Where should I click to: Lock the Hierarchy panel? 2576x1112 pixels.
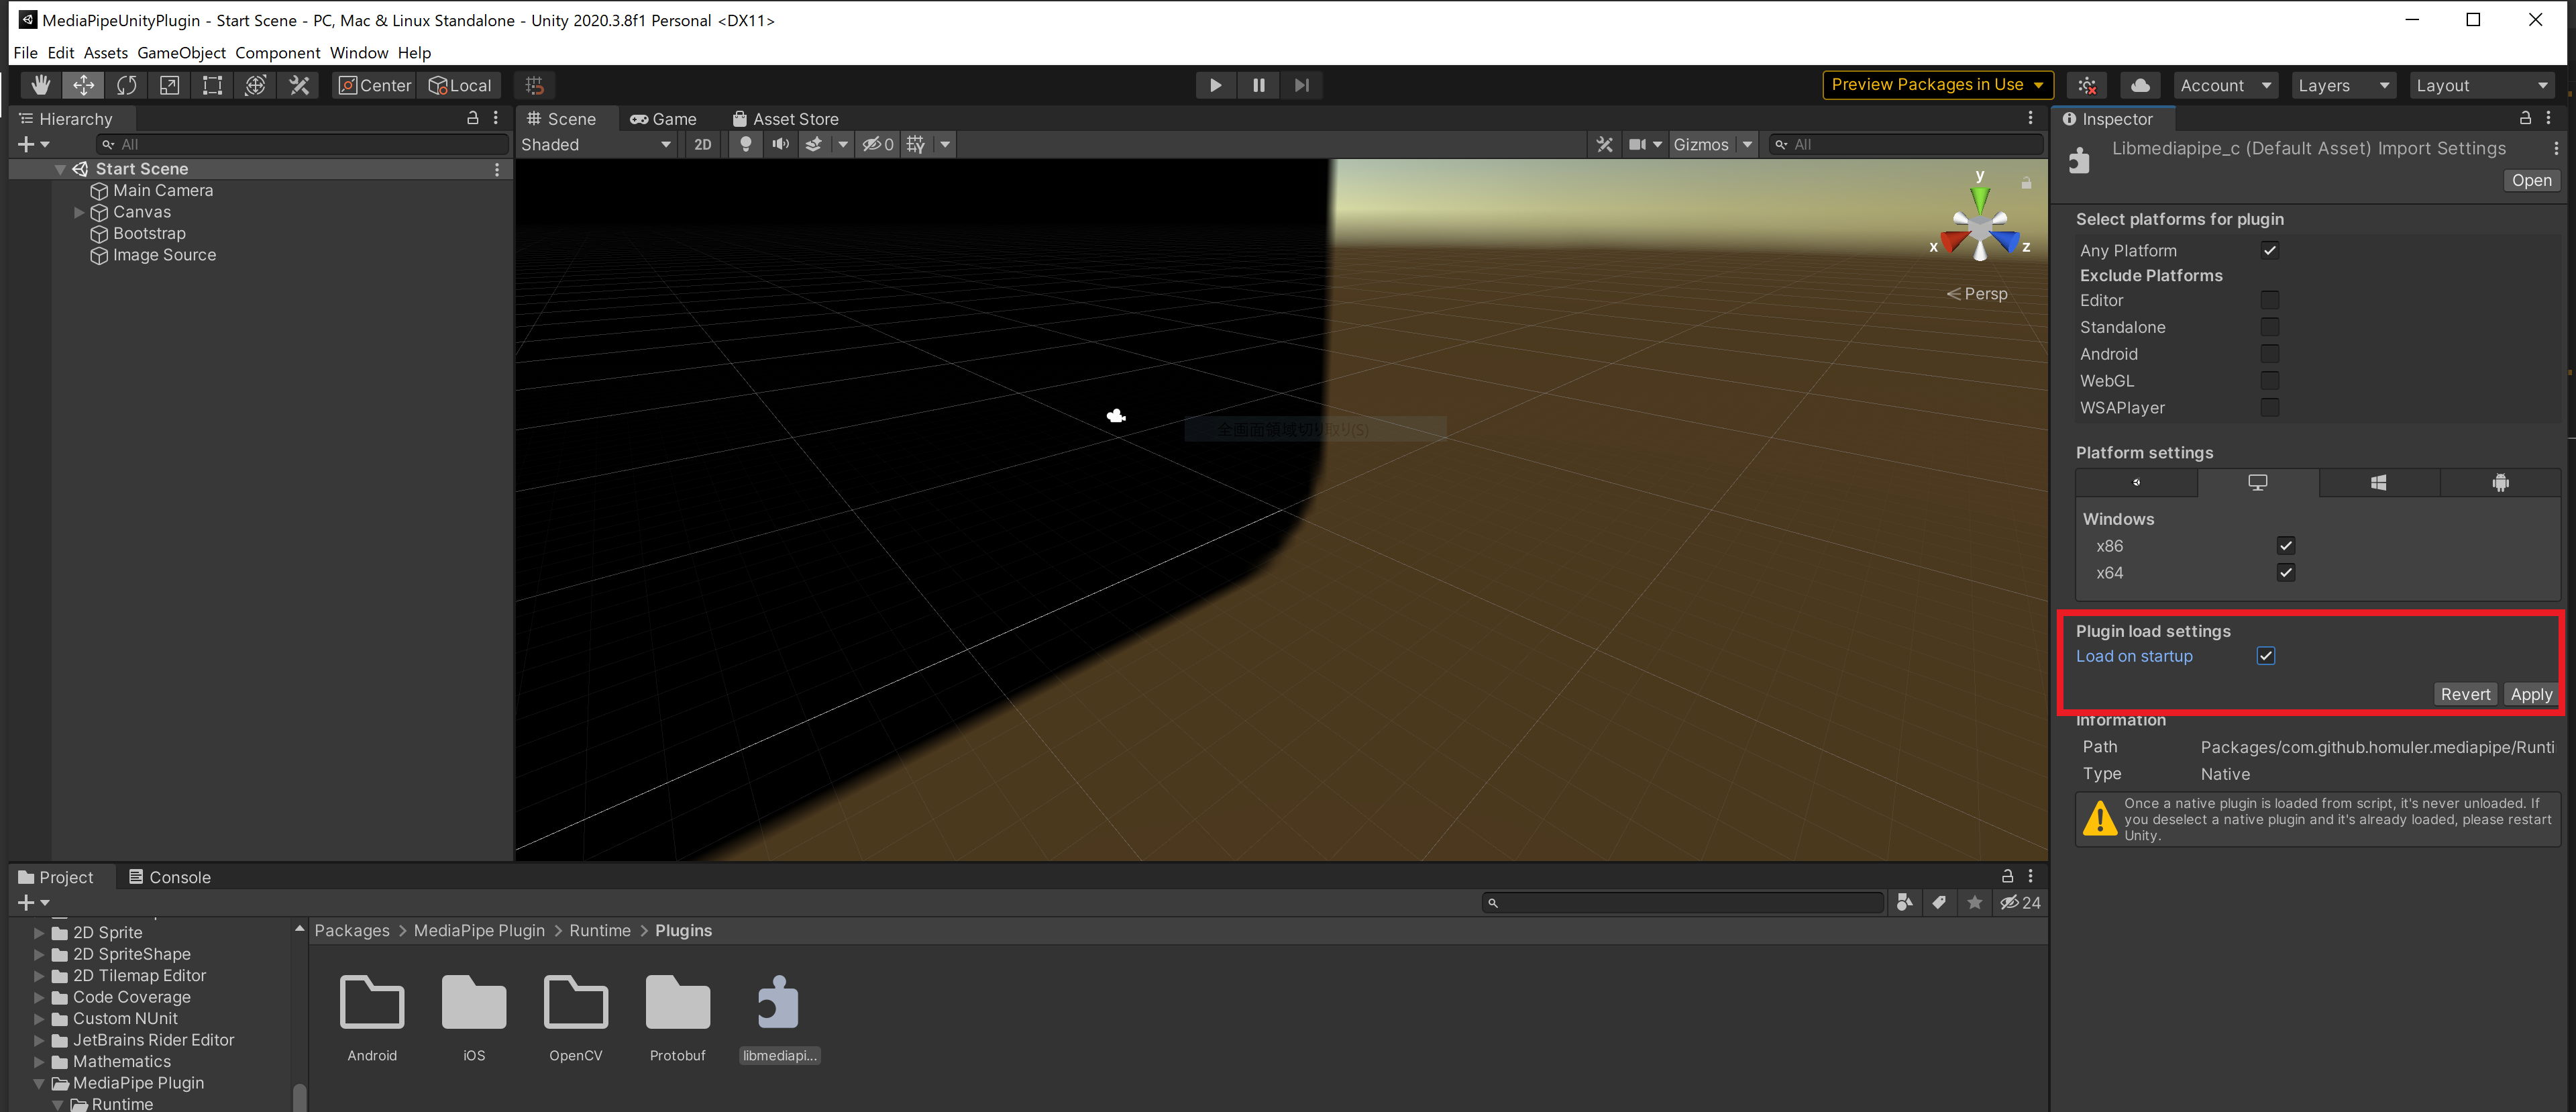[x=473, y=118]
